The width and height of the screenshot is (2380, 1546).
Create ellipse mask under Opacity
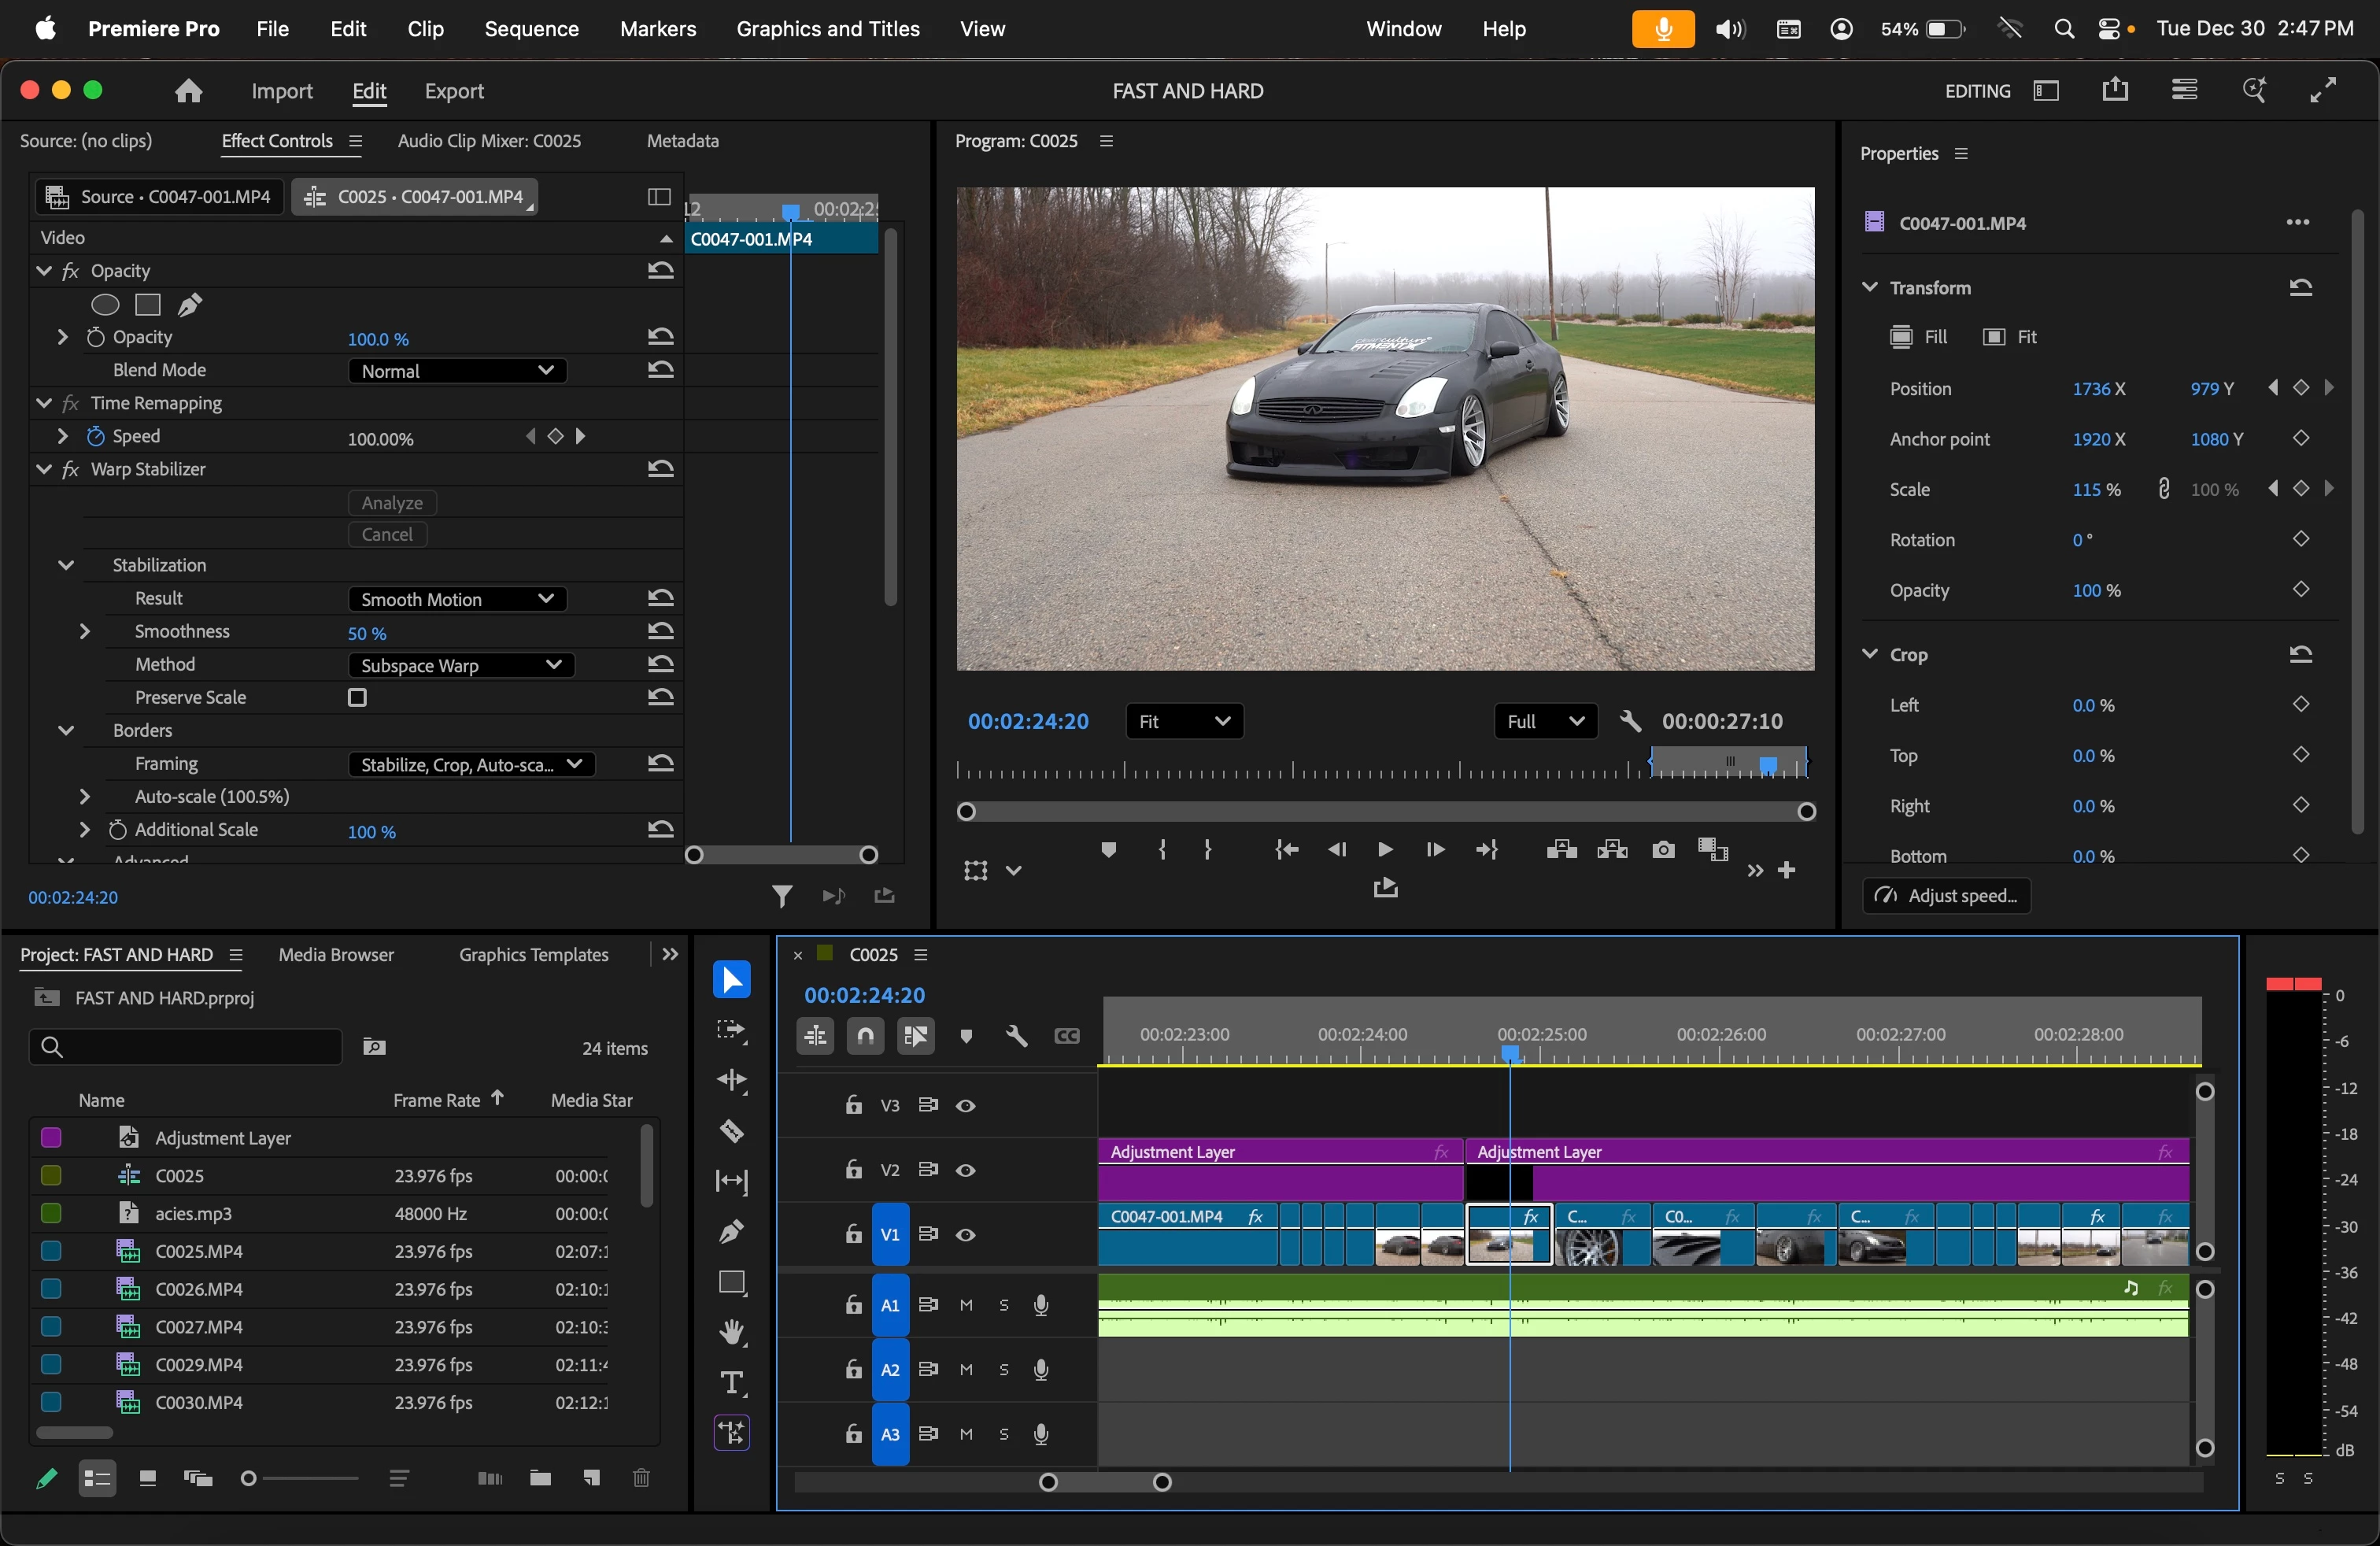point(105,304)
